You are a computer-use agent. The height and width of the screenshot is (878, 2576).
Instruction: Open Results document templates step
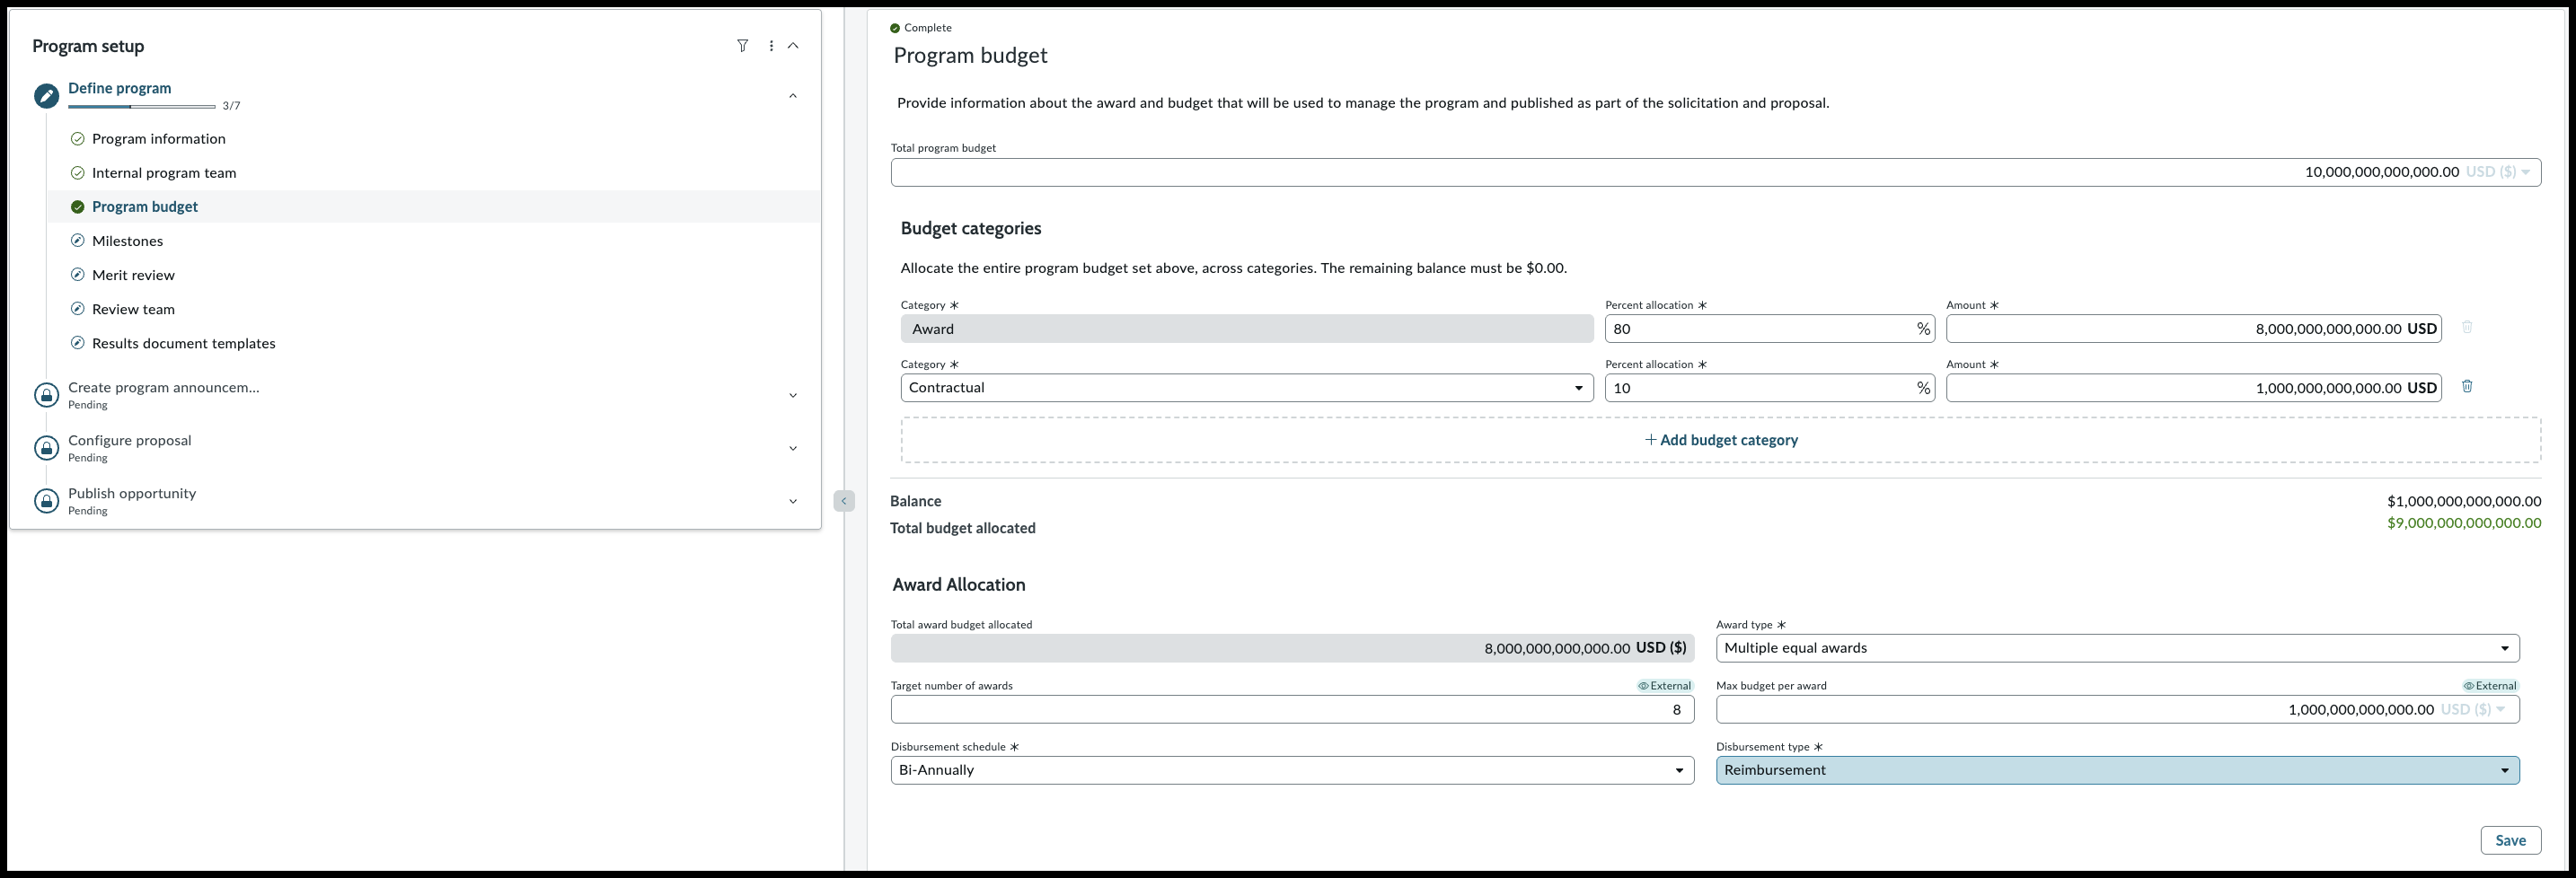[183, 343]
